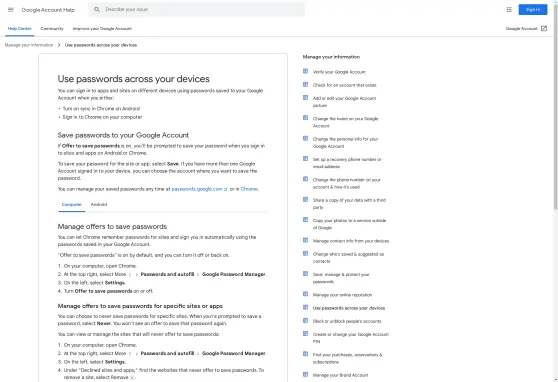Select the Android tab
Image resolution: width=558 pixels, height=382 pixels.
(99, 204)
